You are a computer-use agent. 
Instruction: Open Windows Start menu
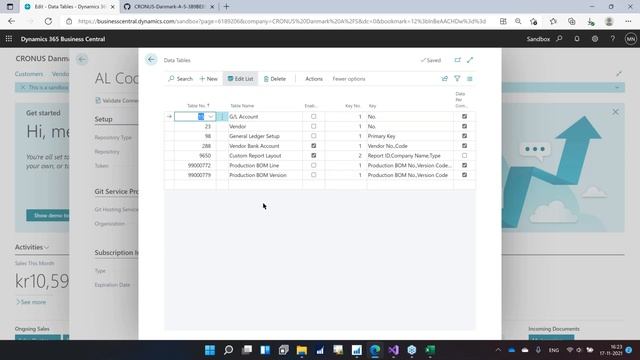point(210,350)
